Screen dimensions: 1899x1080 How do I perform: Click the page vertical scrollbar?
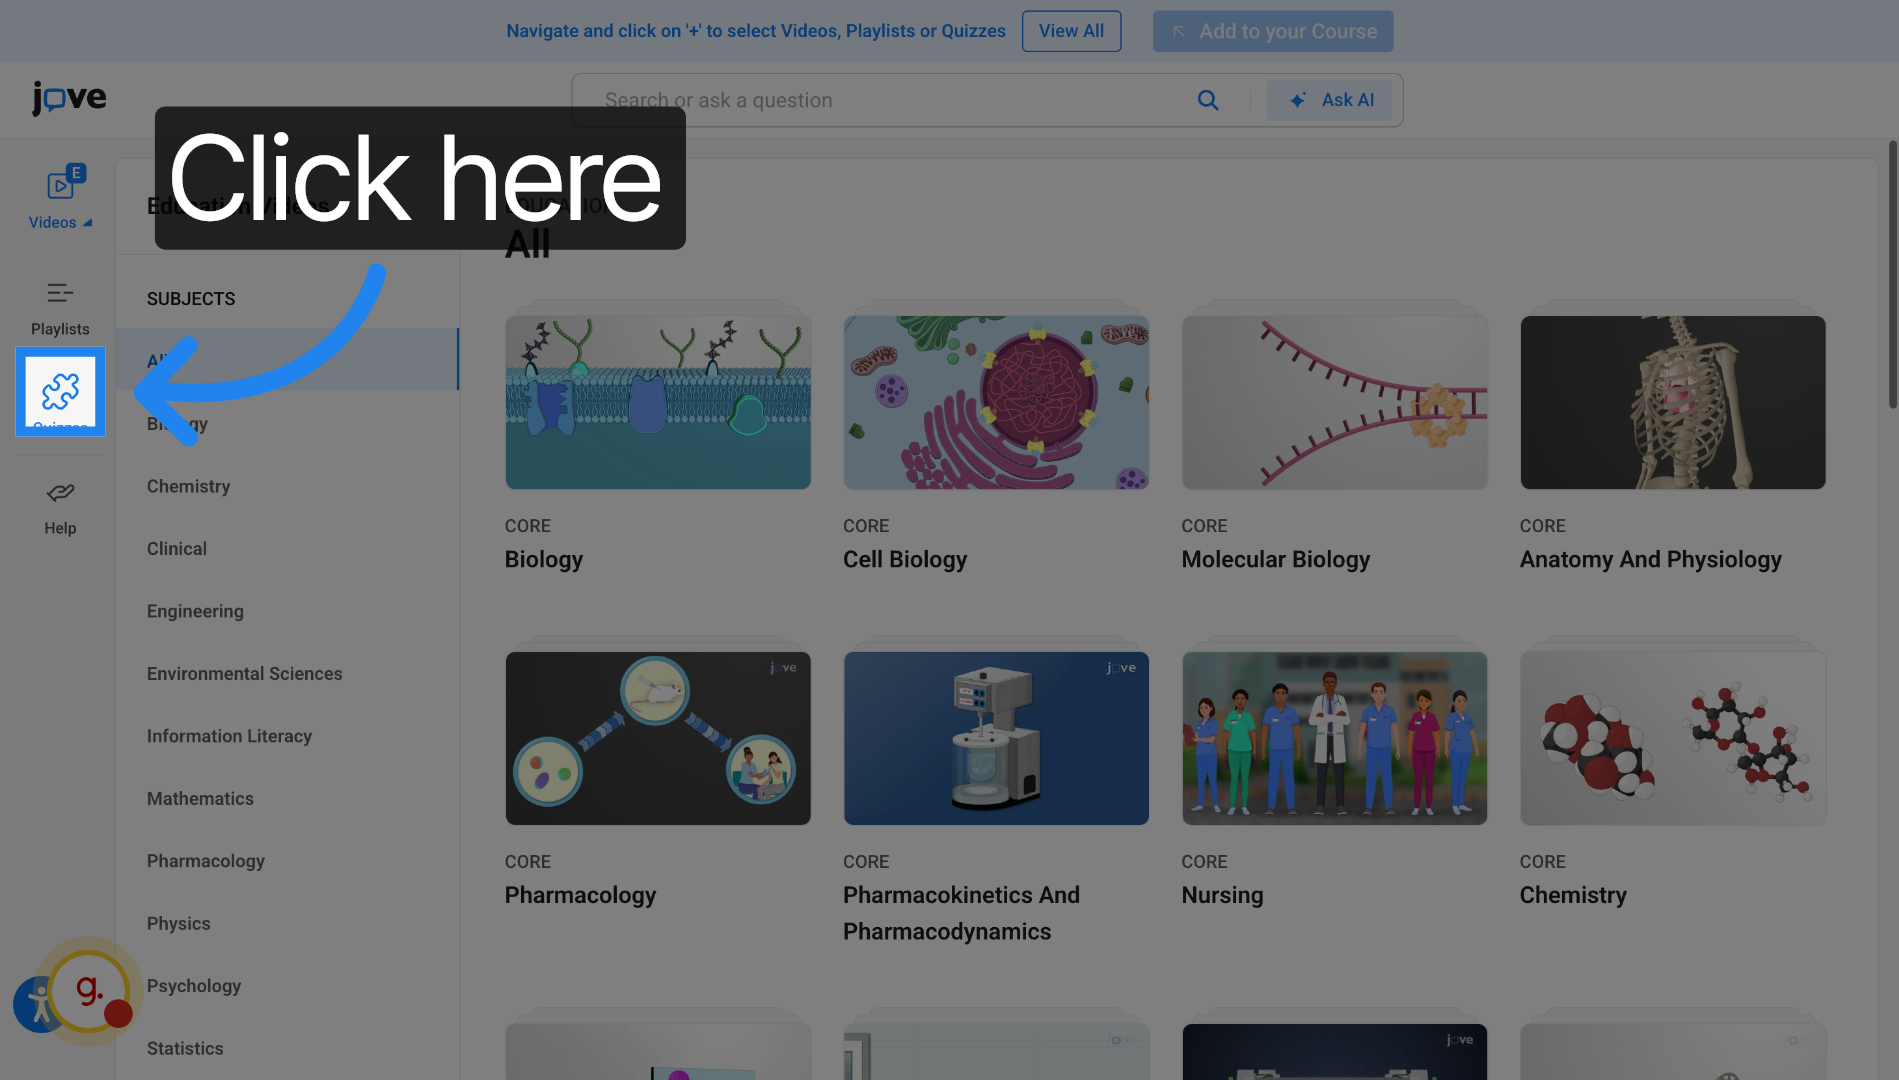coord(1892,274)
